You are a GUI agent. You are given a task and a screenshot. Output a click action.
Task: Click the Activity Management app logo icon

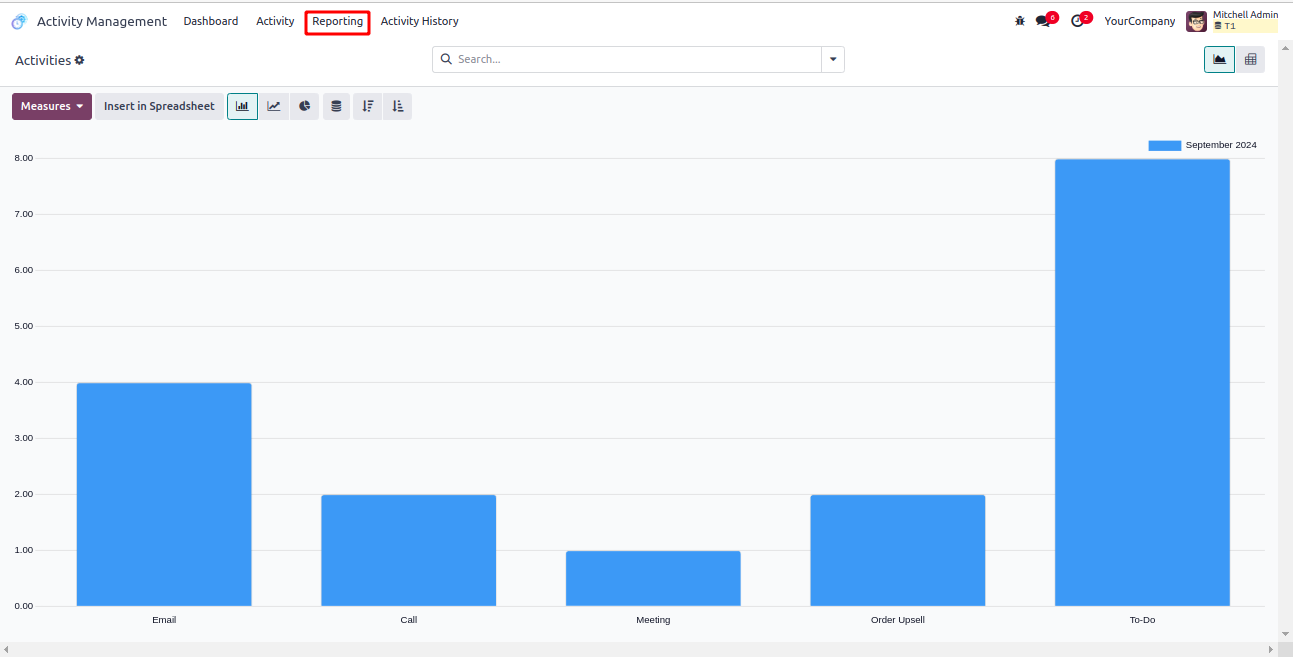[x=19, y=21]
